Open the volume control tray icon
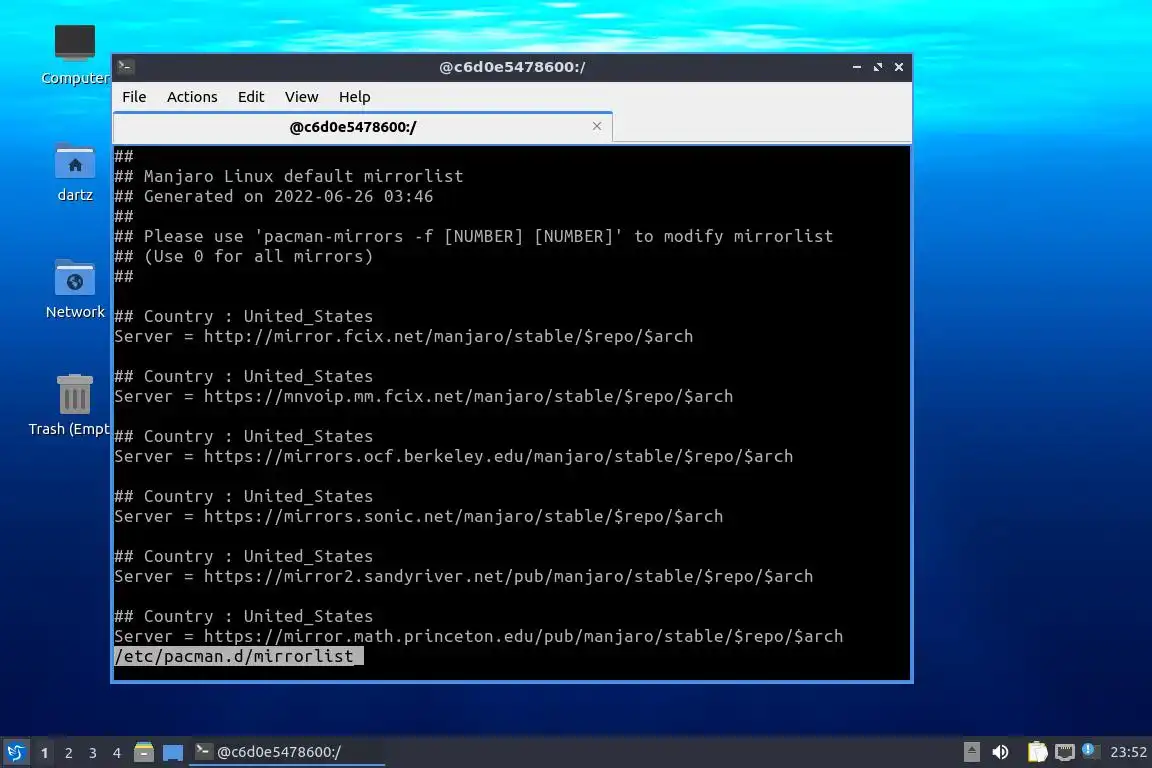 pyautogui.click(x=1000, y=752)
